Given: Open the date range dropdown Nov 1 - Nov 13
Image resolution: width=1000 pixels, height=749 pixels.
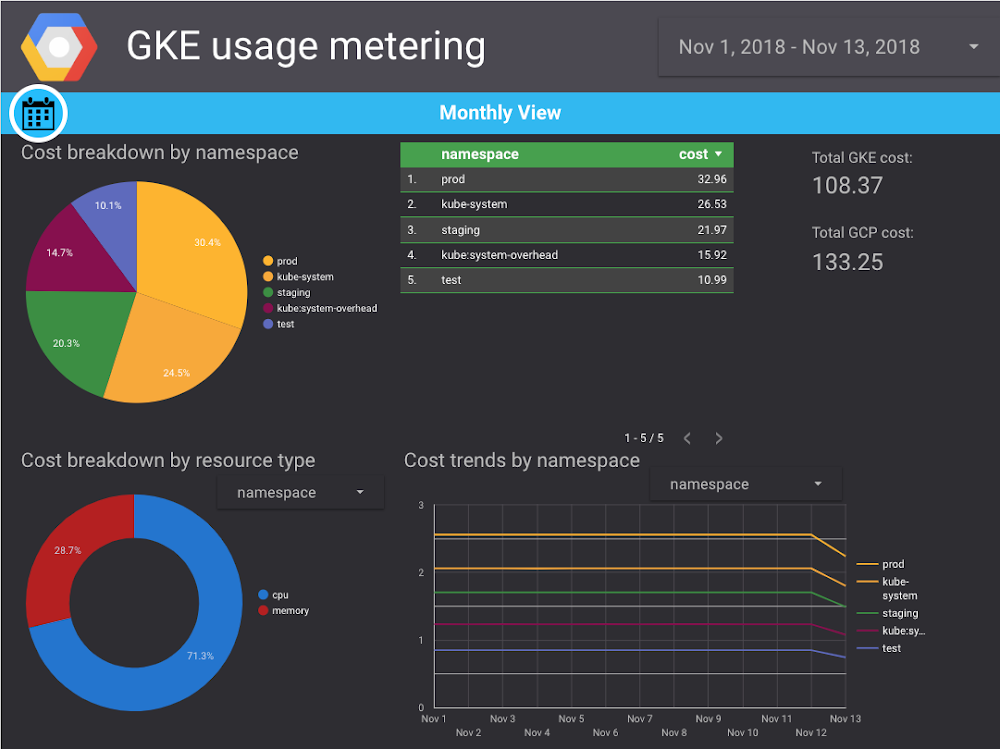Looking at the screenshot, I should (x=828, y=47).
